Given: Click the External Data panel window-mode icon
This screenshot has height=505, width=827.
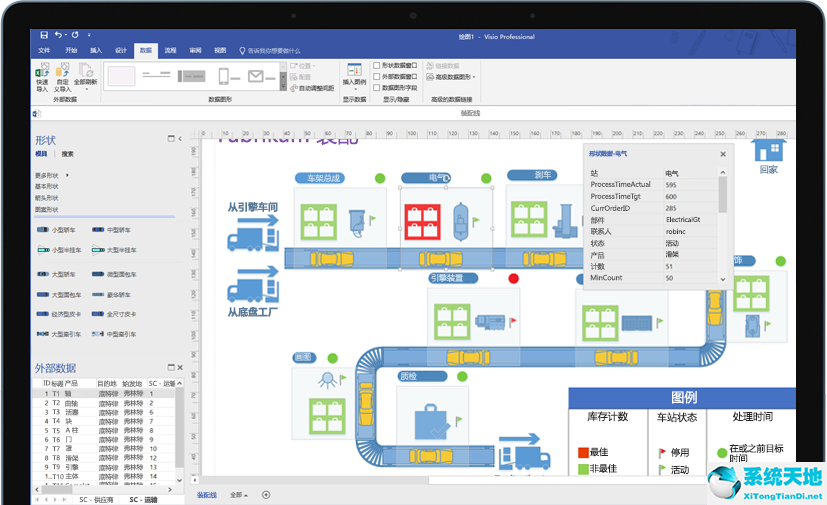Looking at the screenshot, I should tap(171, 367).
